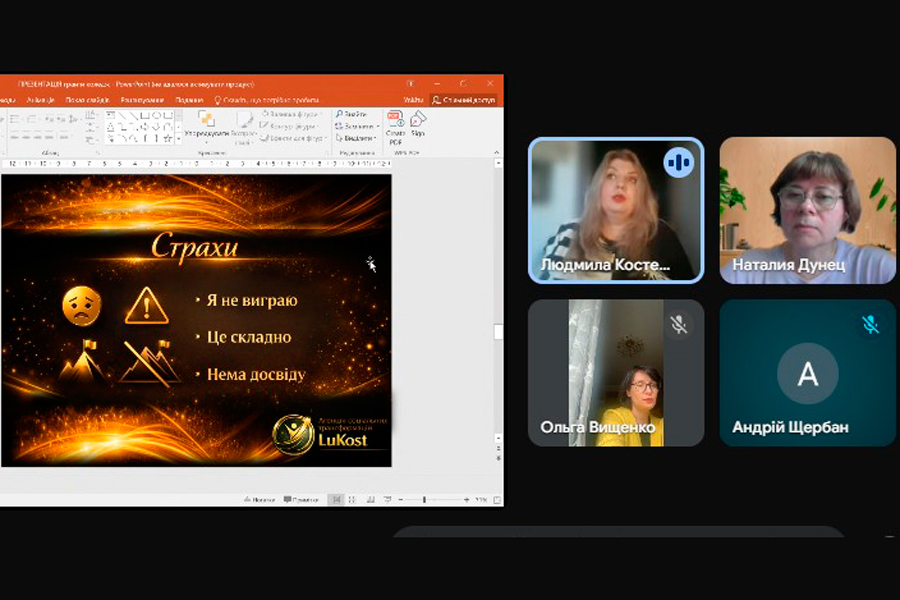
Task: Open the Shape Fill (Заливка фігури) dropdown
Action: (292, 114)
